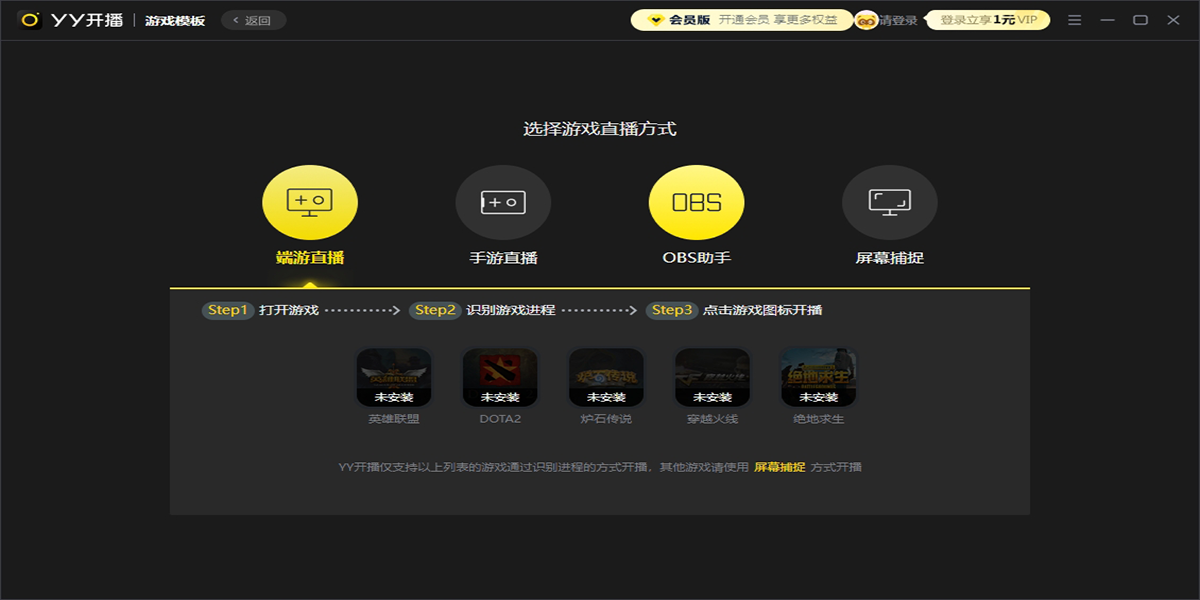Click the DOTA2 game thumbnail

pos(500,377)
